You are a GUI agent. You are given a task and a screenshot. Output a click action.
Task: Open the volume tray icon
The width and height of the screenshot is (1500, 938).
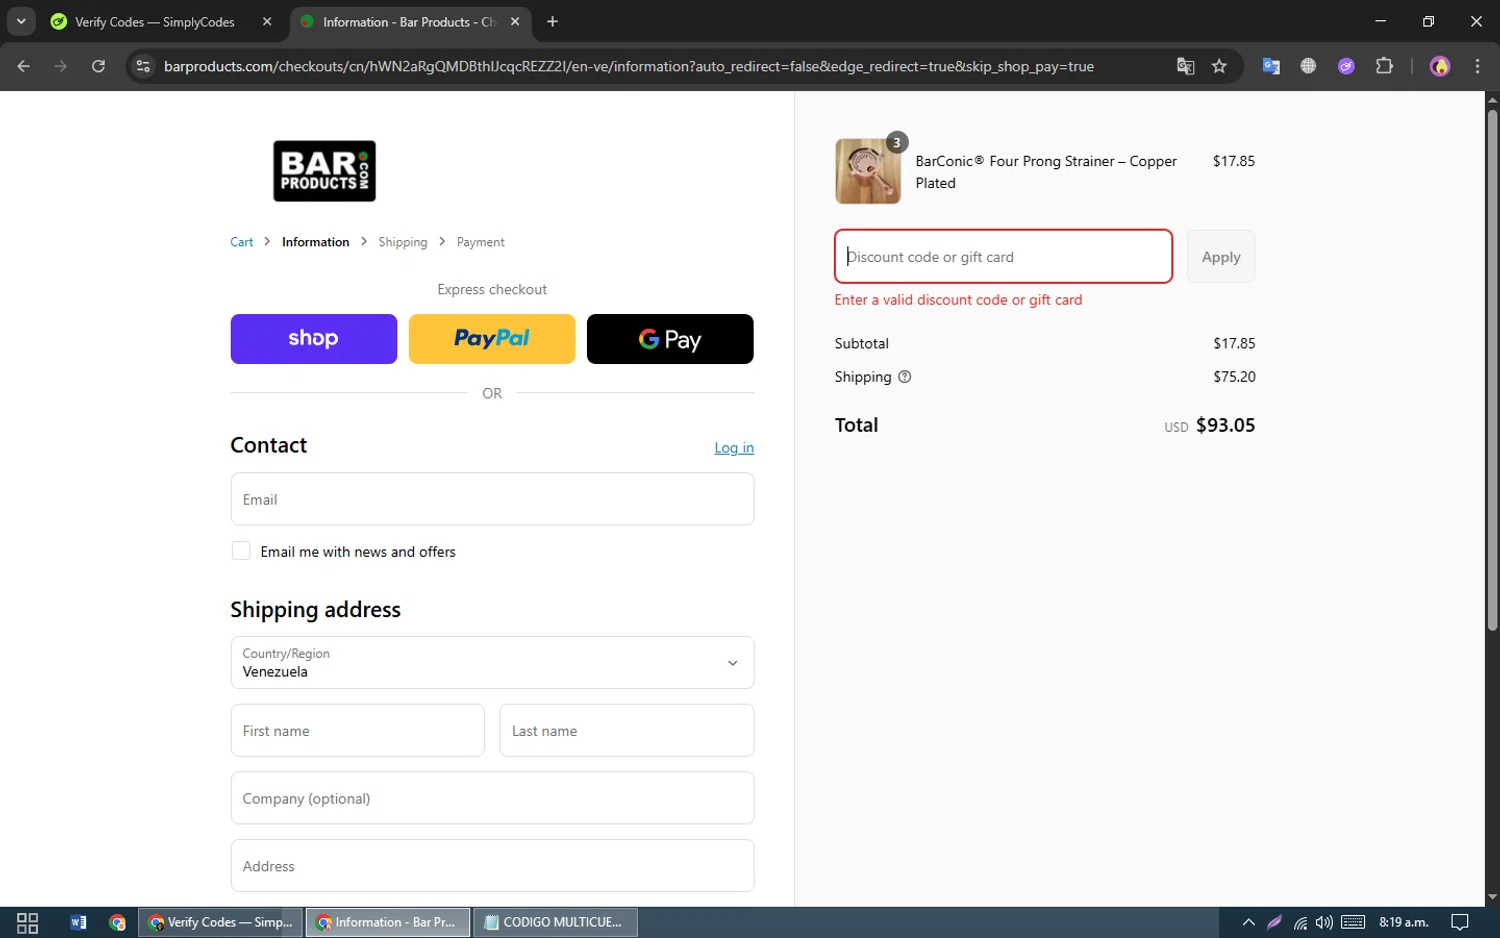(1324, 922)
